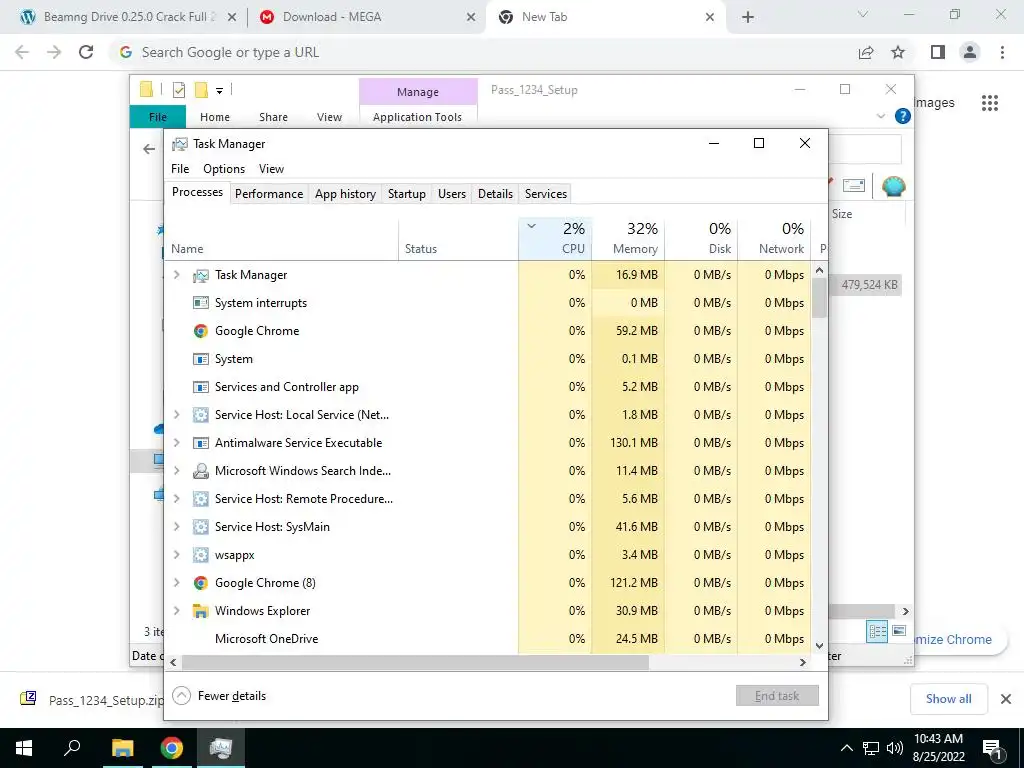
Task: Open the Services tab
Action: pos(546,194)
